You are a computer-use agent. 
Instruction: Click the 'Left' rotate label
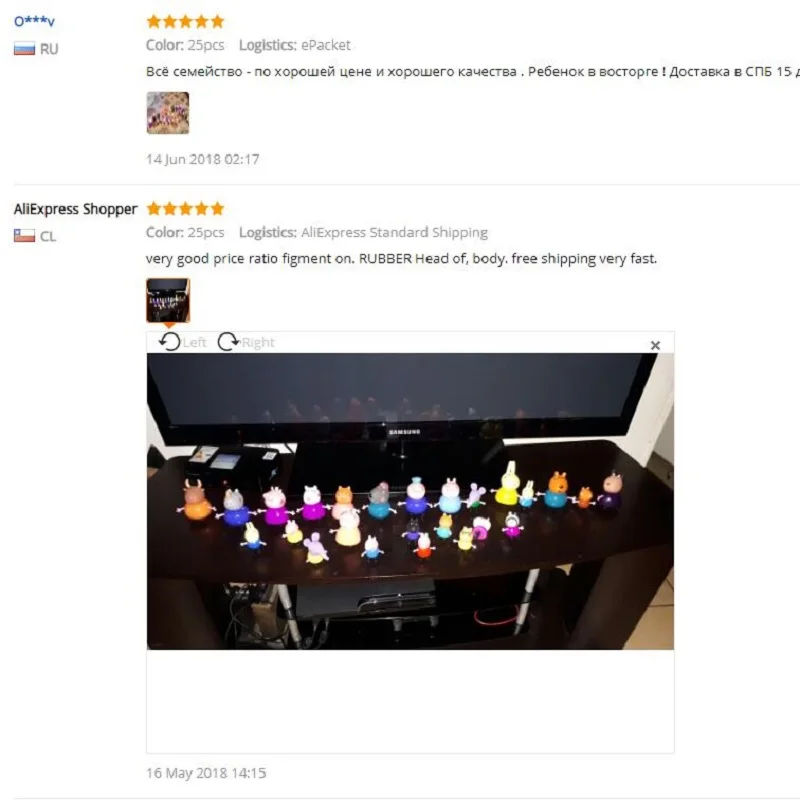(195, 342)
